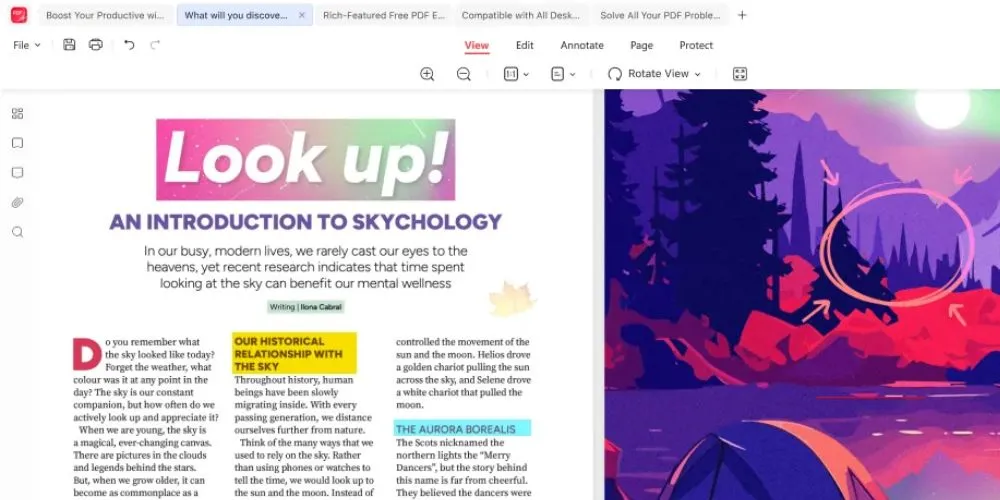Click the Save icon in toolbar
Image resolution: width=1000 pixels, height=500 pixels.
point(69,45)
